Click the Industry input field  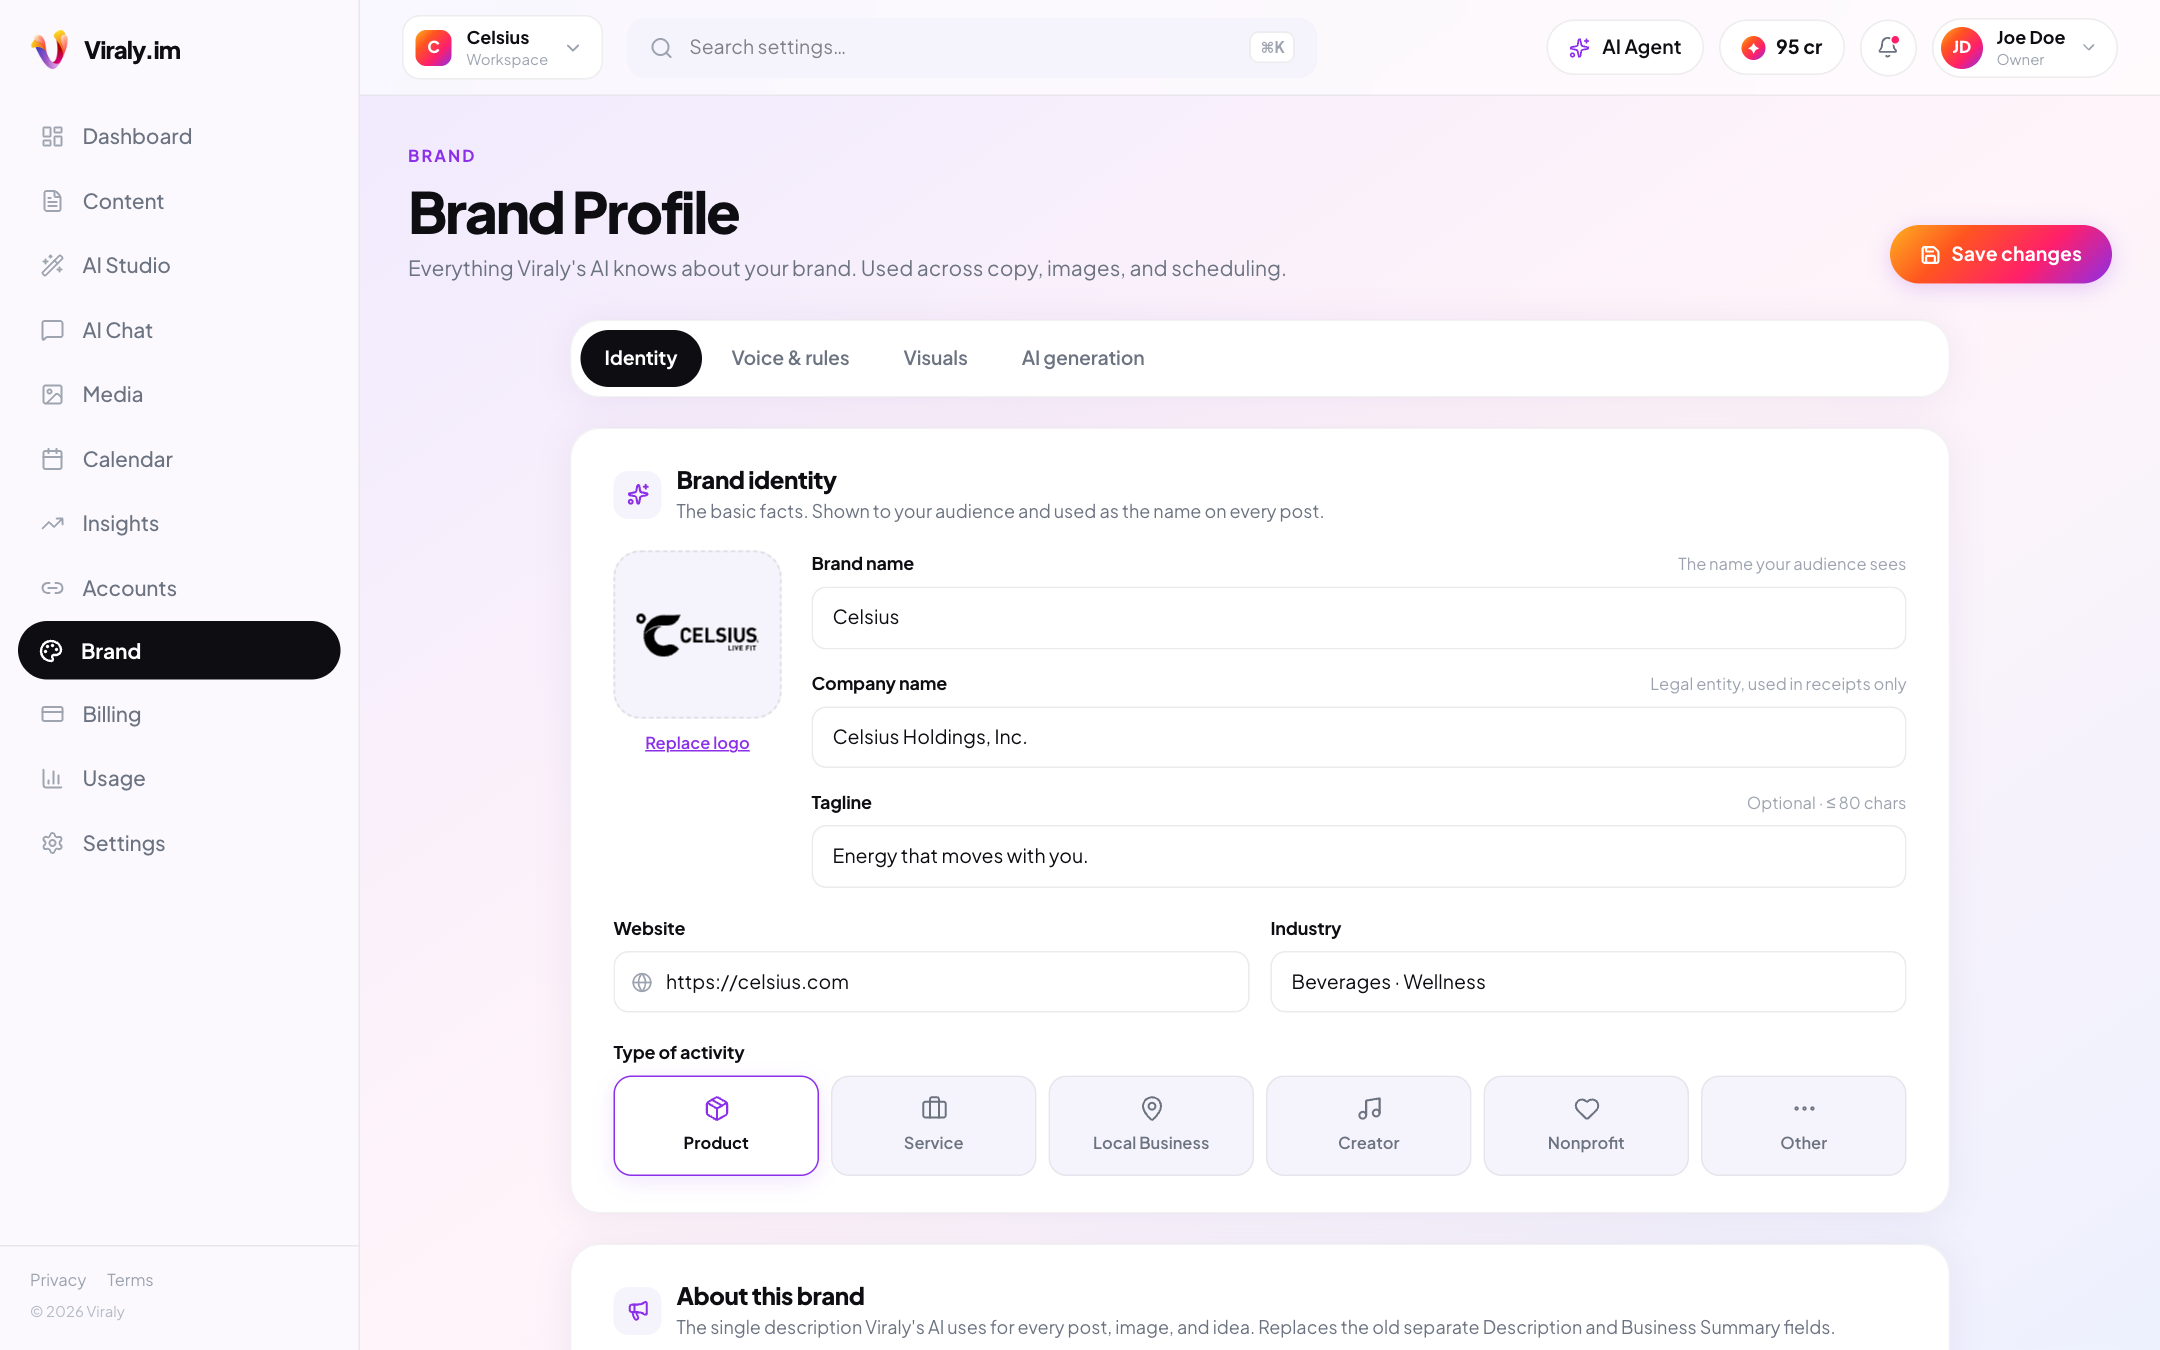1588,982
